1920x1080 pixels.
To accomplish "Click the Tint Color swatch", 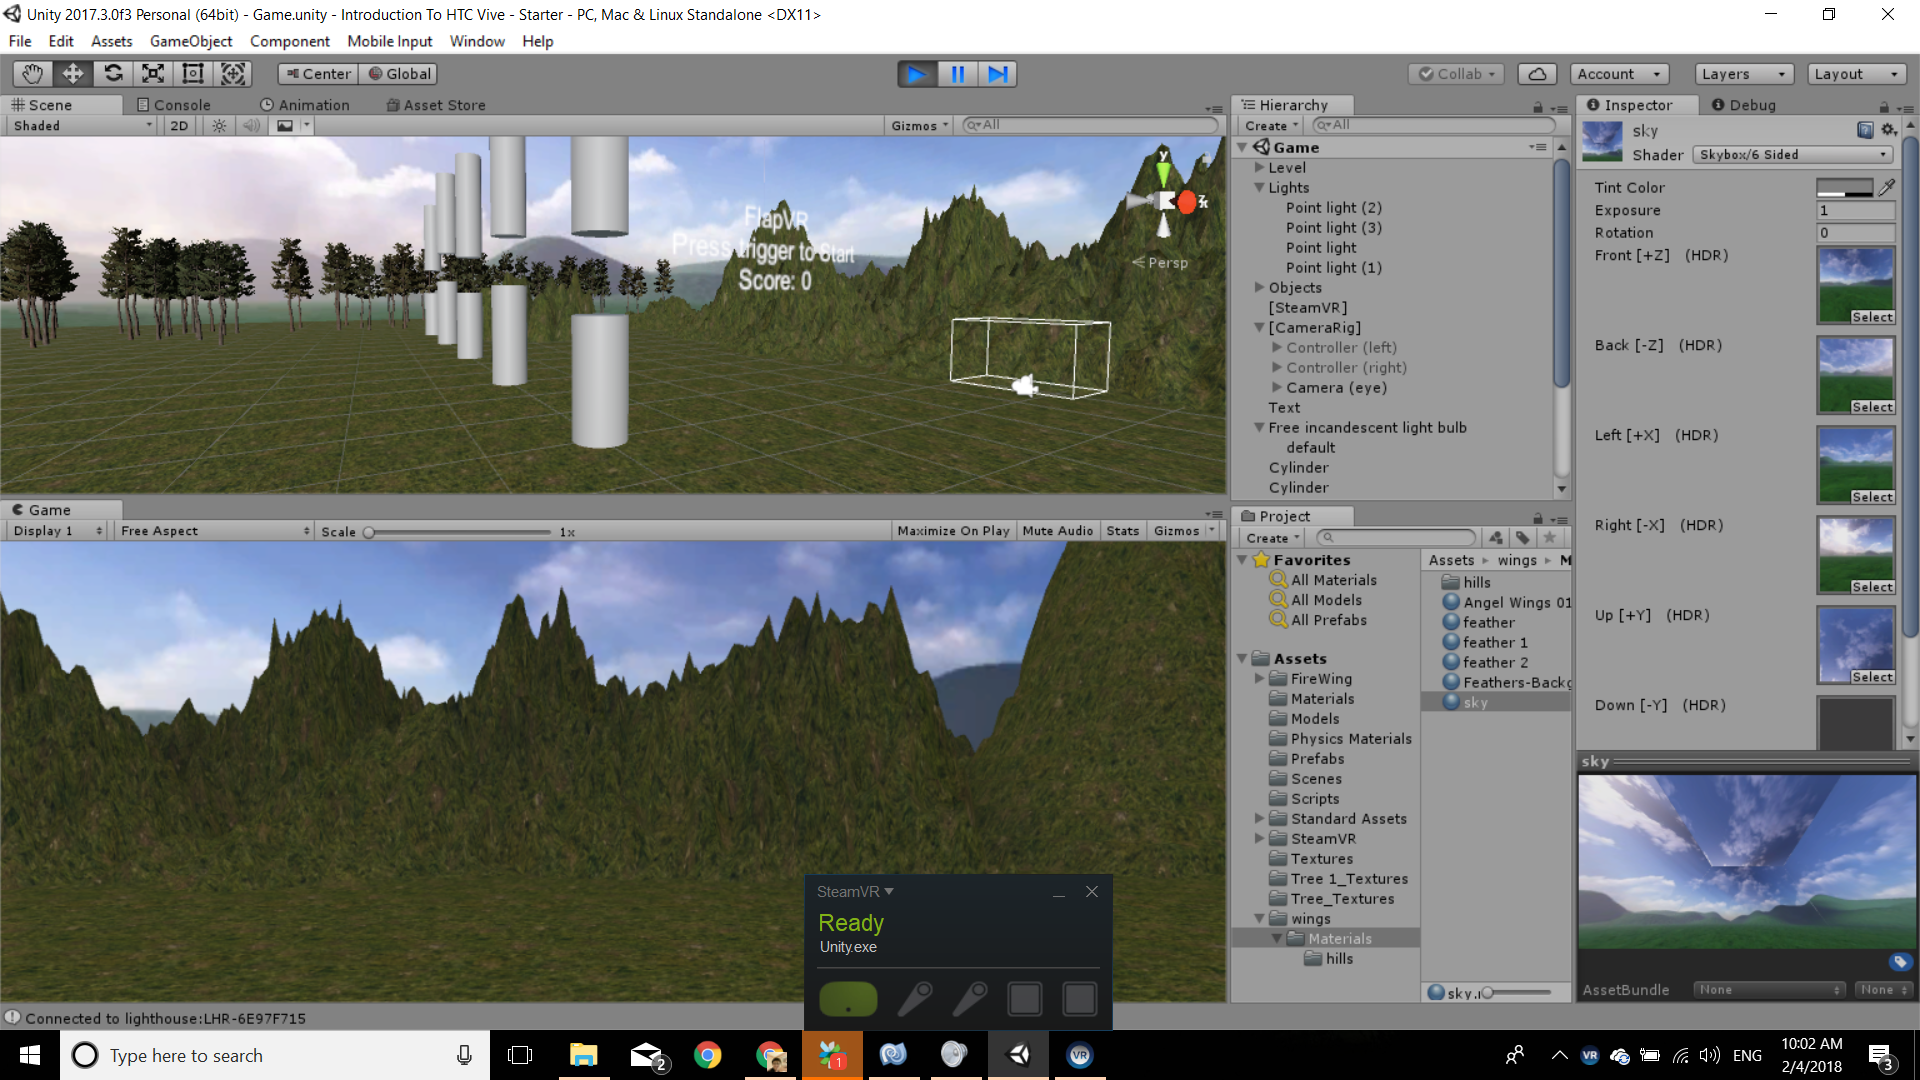I will point(1844,187).
